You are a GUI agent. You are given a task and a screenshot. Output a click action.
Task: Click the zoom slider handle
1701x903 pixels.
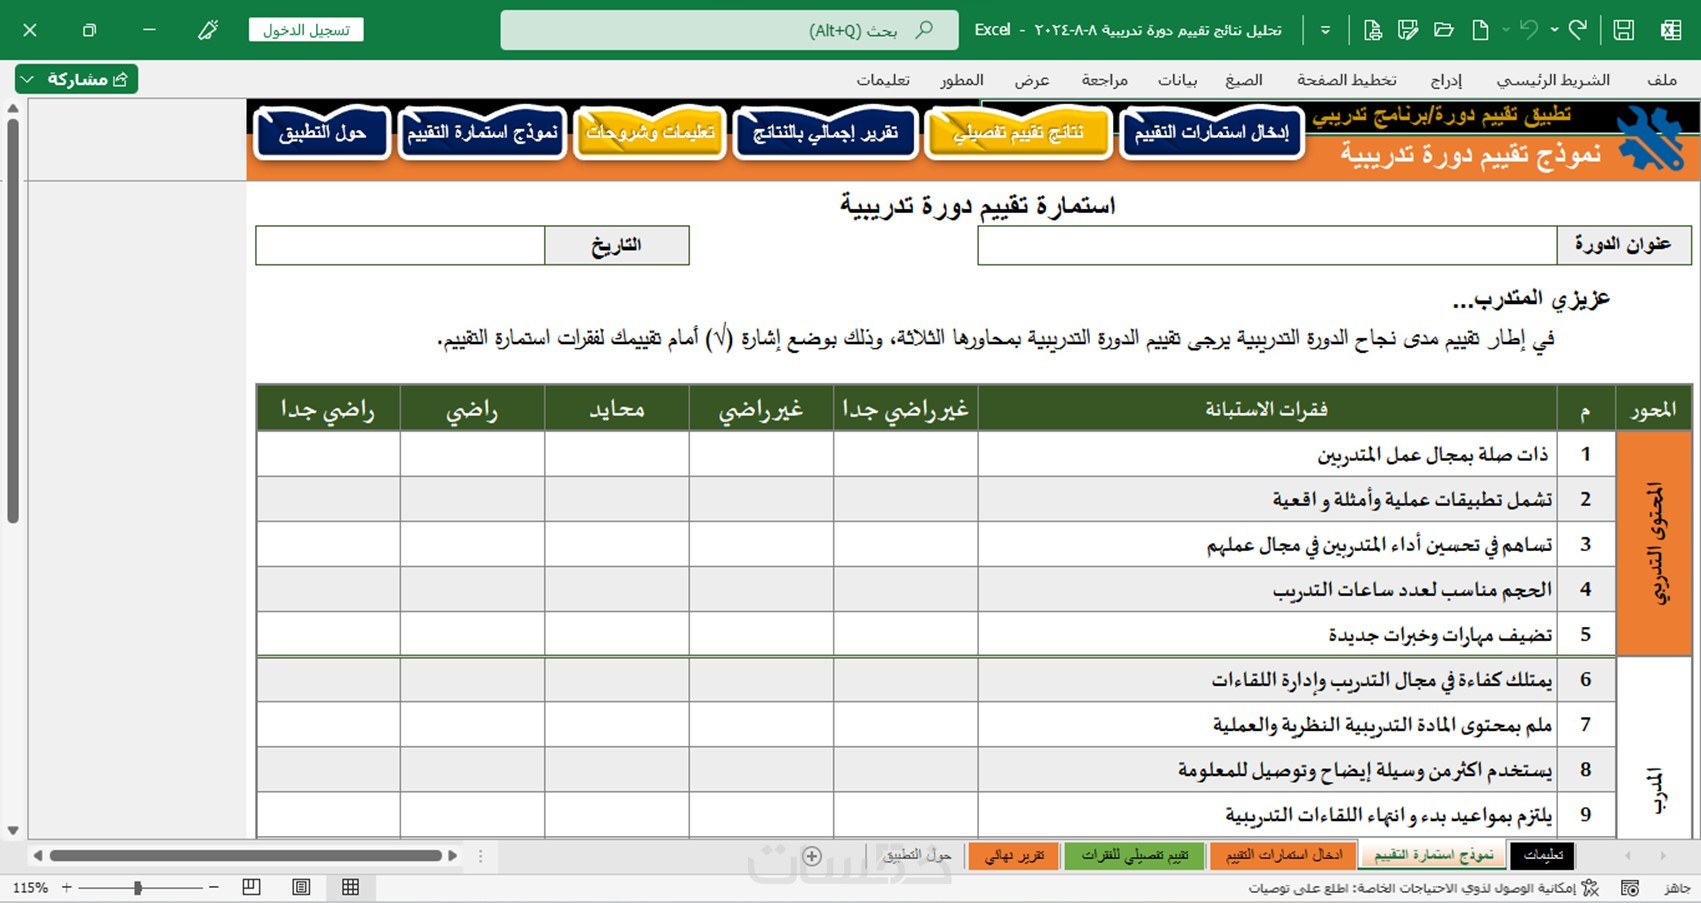pos(137,887)
